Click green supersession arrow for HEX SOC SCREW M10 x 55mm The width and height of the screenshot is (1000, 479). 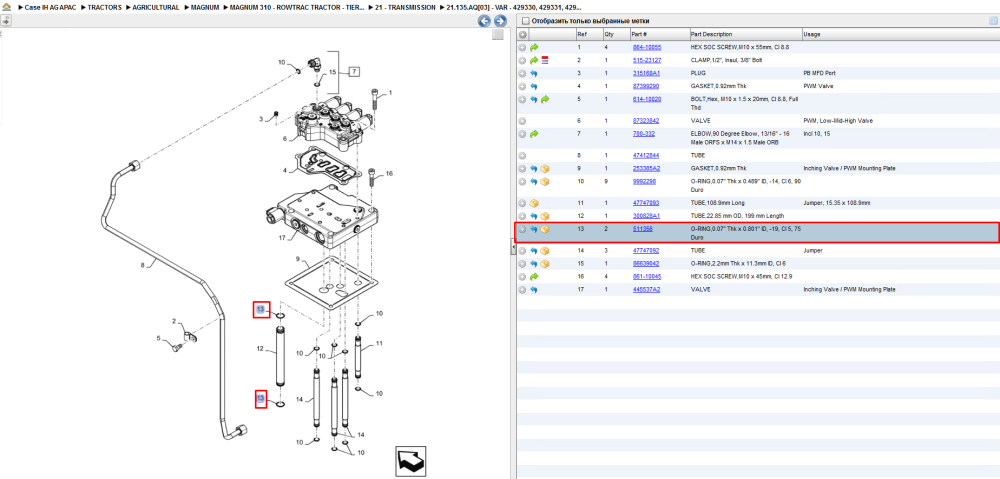click(534, 47)
